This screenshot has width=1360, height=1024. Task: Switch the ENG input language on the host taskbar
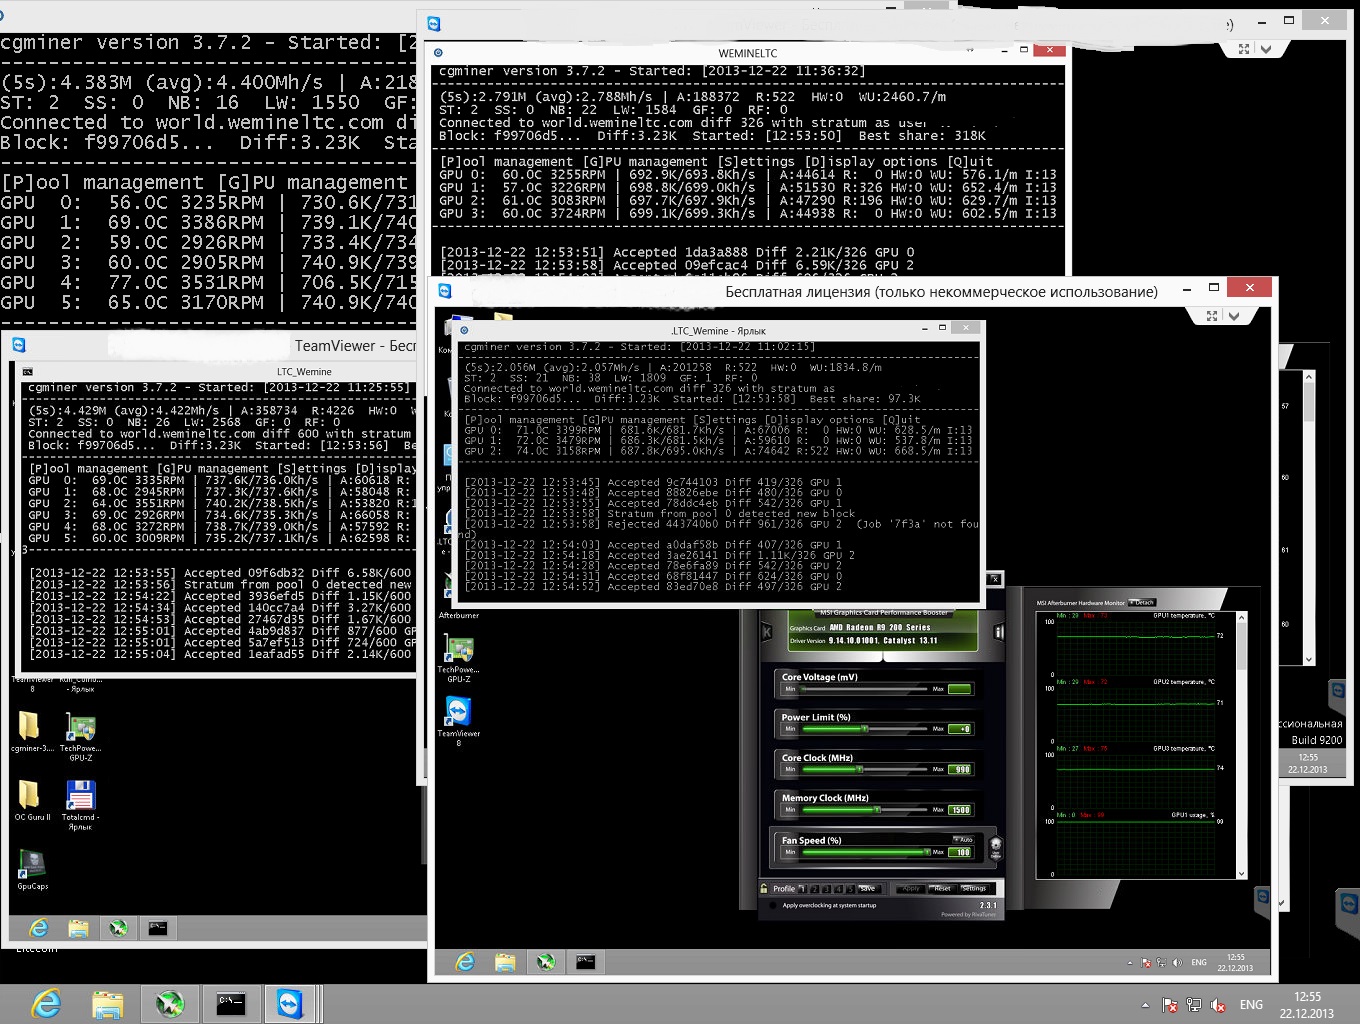[1251, 1005]
